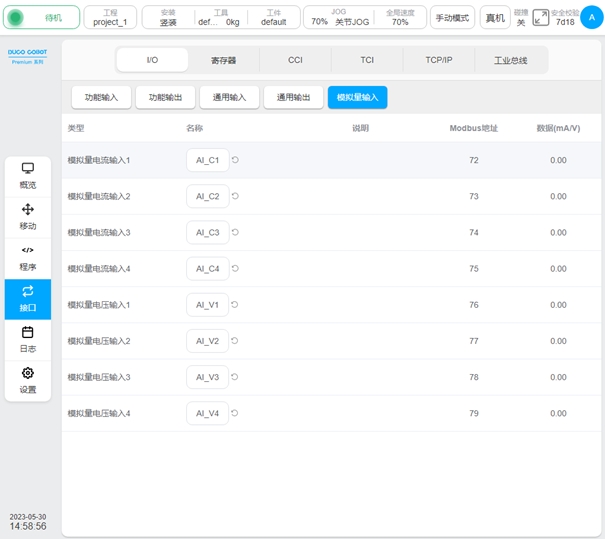Switch to the TCP/IP tab
The image size is (605, 539).
tap(439, 60)
